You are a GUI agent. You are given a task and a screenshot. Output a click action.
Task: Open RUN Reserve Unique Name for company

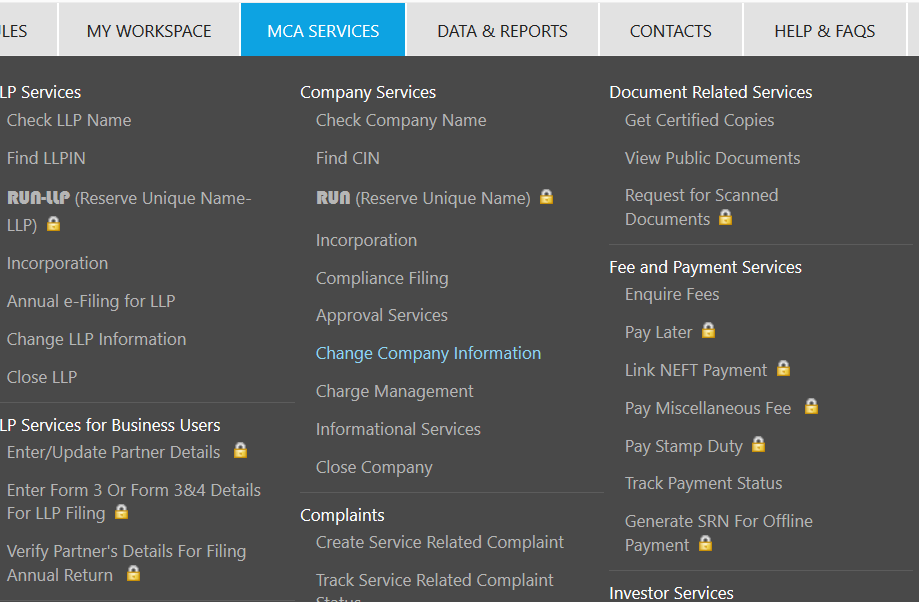tap(423, 198)
